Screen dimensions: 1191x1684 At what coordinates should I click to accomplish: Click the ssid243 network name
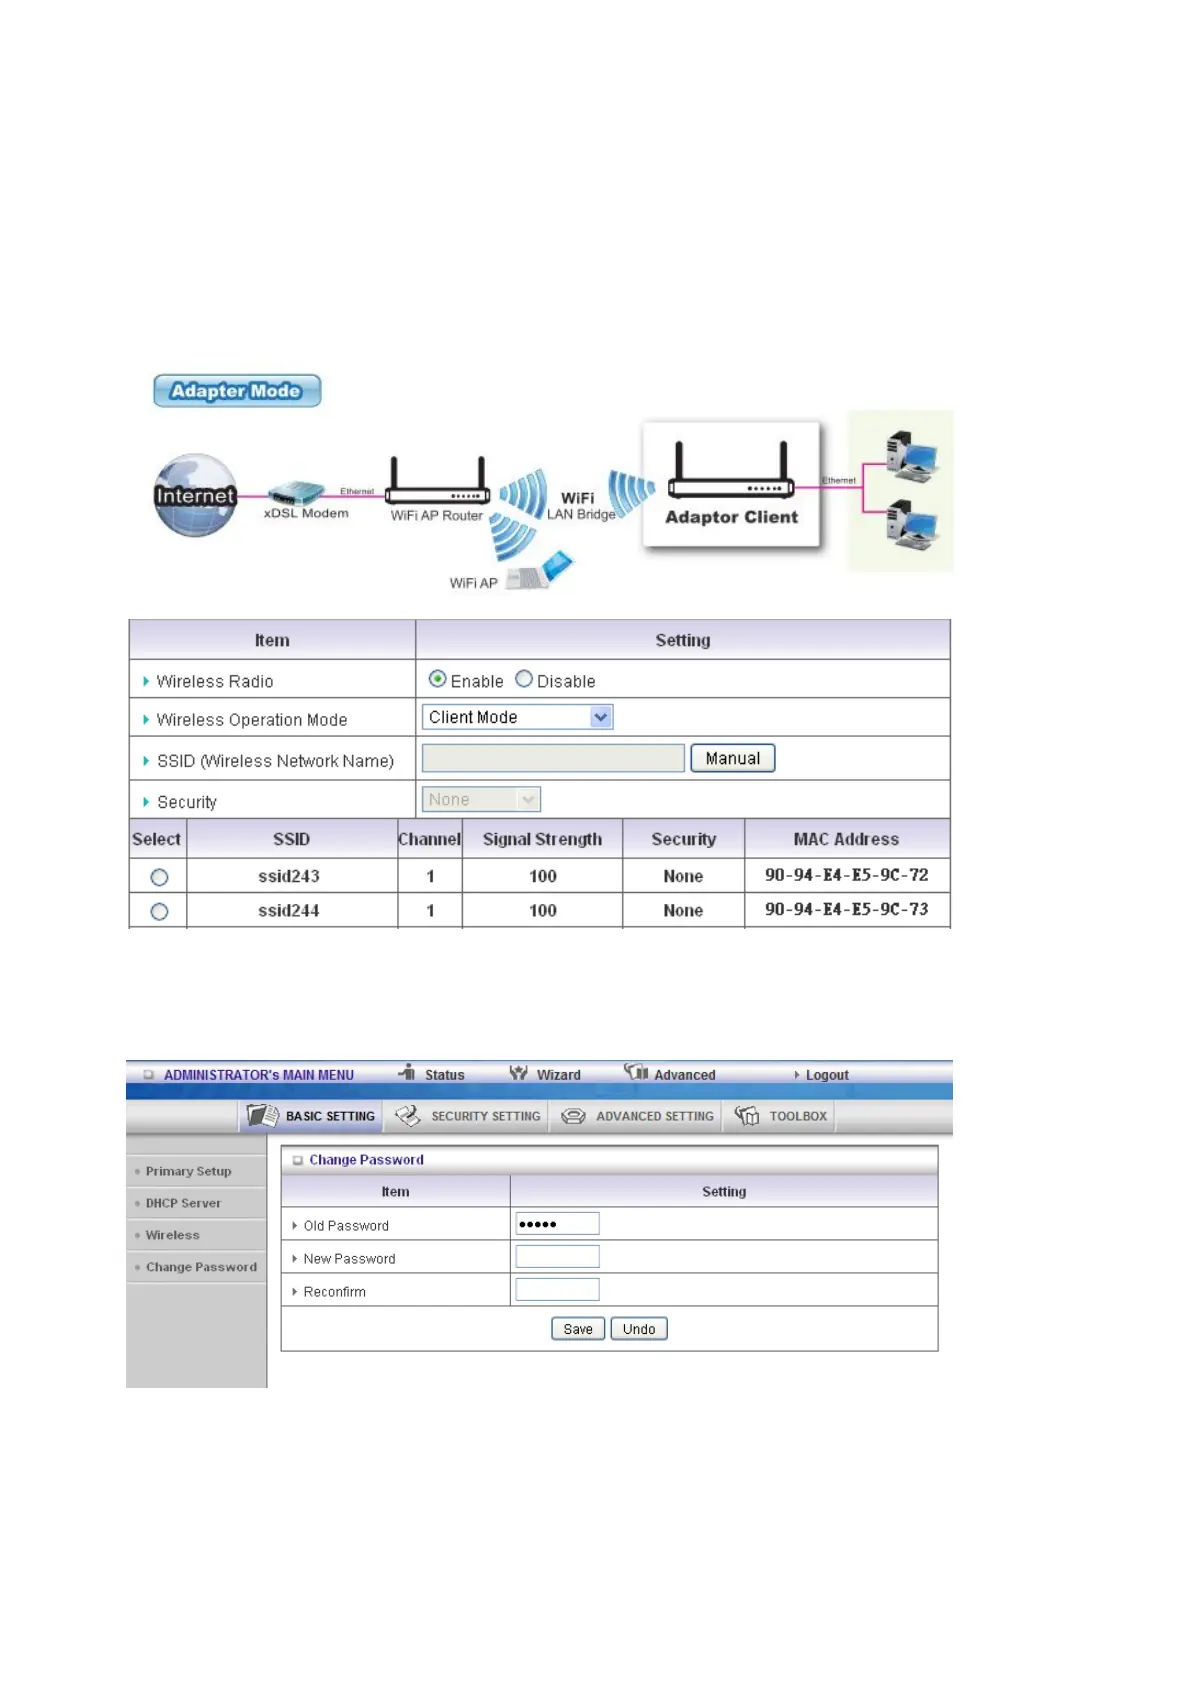289,876
